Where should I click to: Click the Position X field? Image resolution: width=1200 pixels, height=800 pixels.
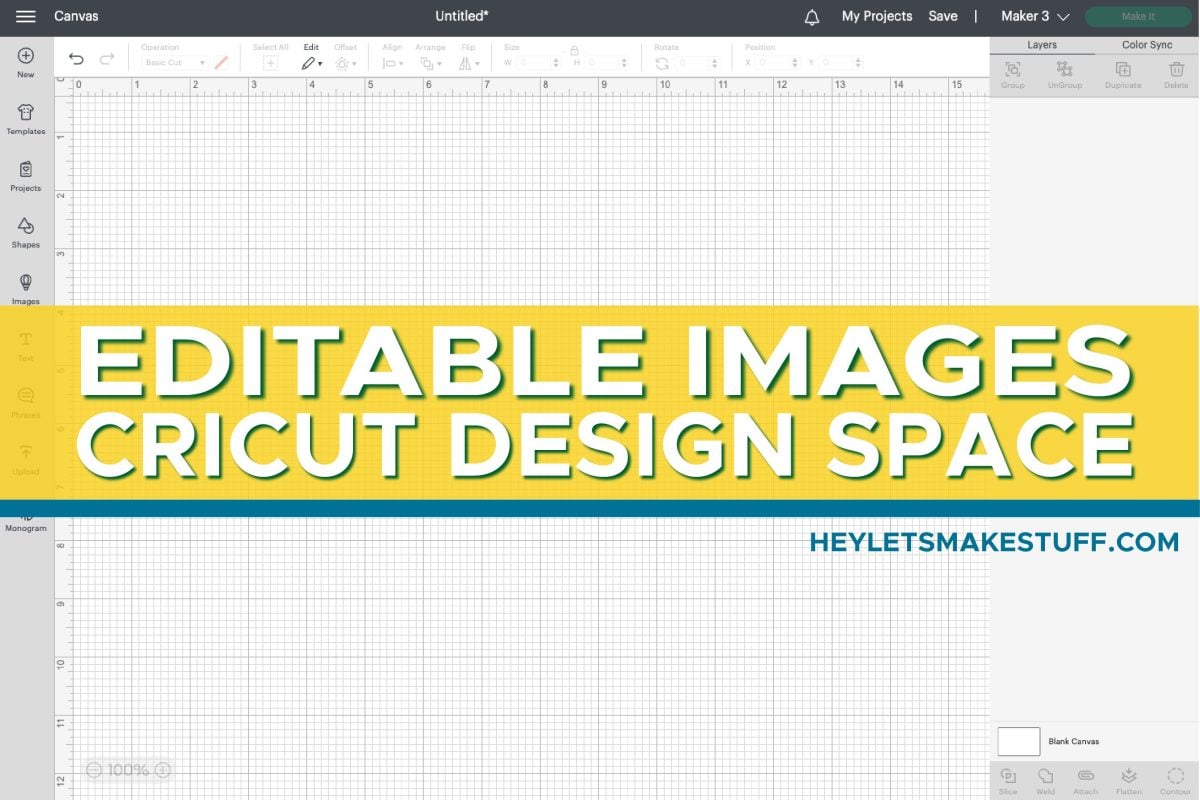click(773, 63)
